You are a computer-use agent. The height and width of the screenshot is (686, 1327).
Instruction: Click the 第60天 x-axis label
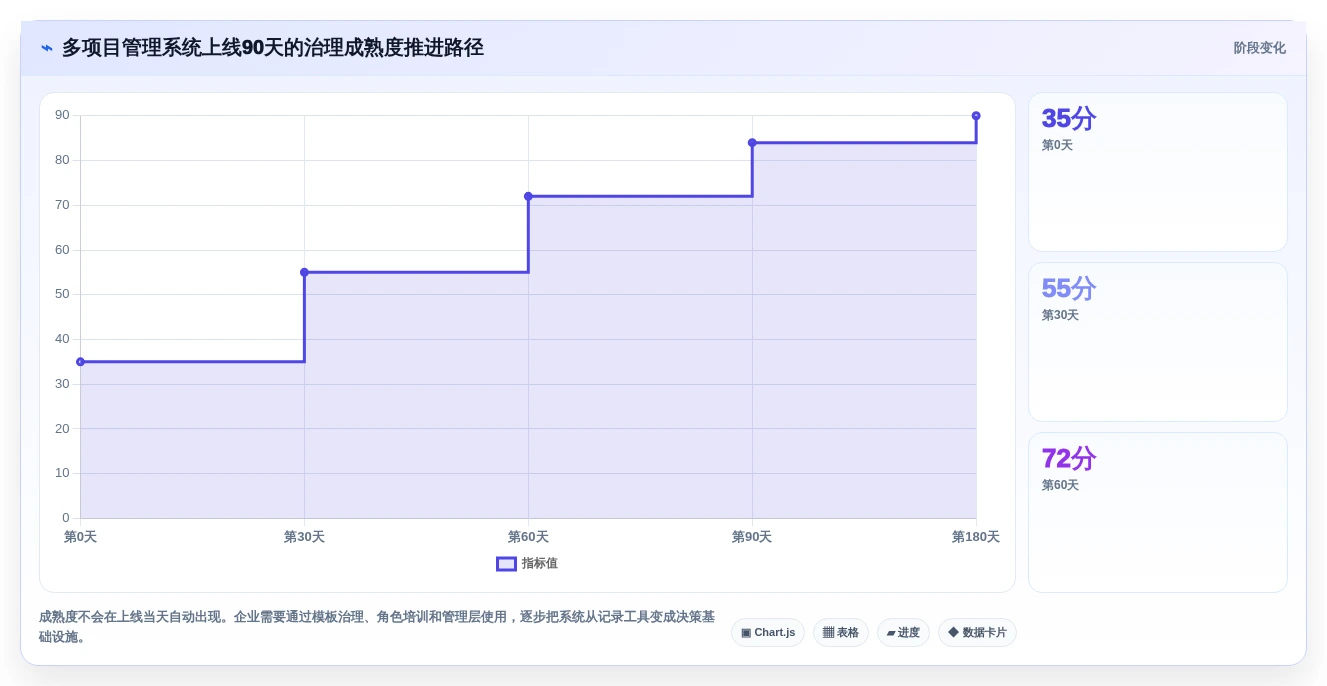[528, 537]
